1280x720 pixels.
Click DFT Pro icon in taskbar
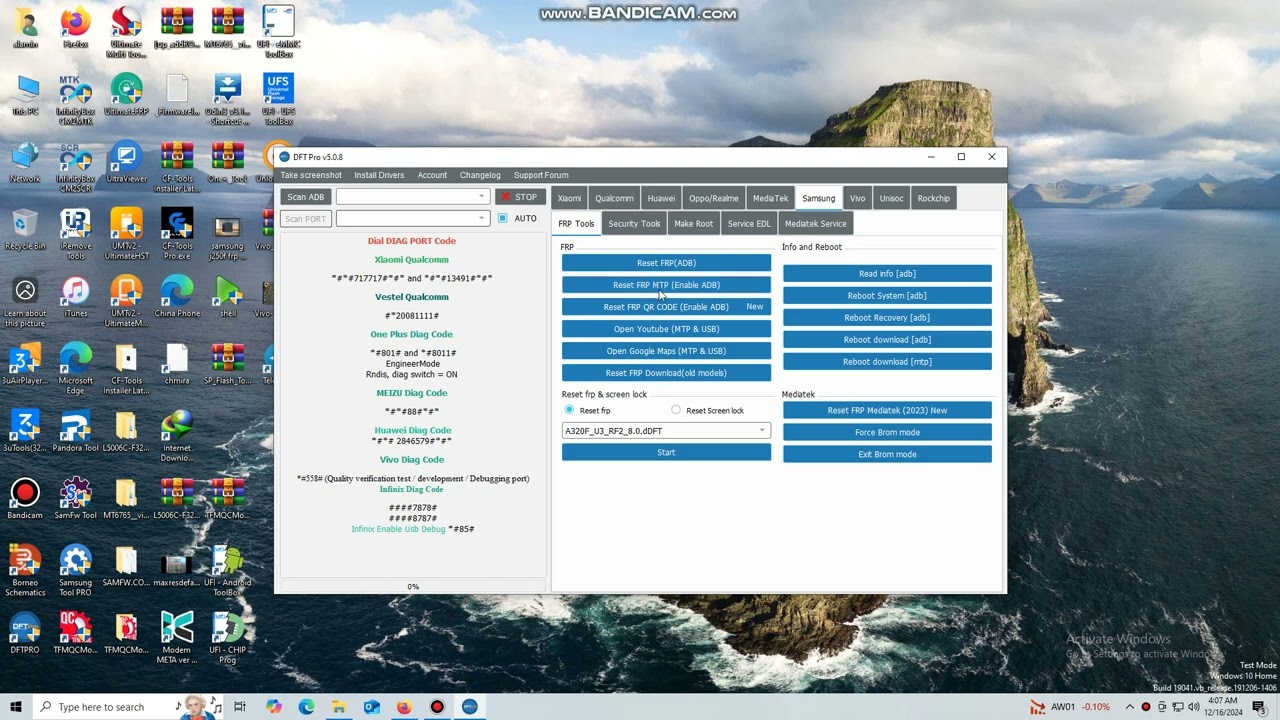pyautogui.click(x=469, y=707)
